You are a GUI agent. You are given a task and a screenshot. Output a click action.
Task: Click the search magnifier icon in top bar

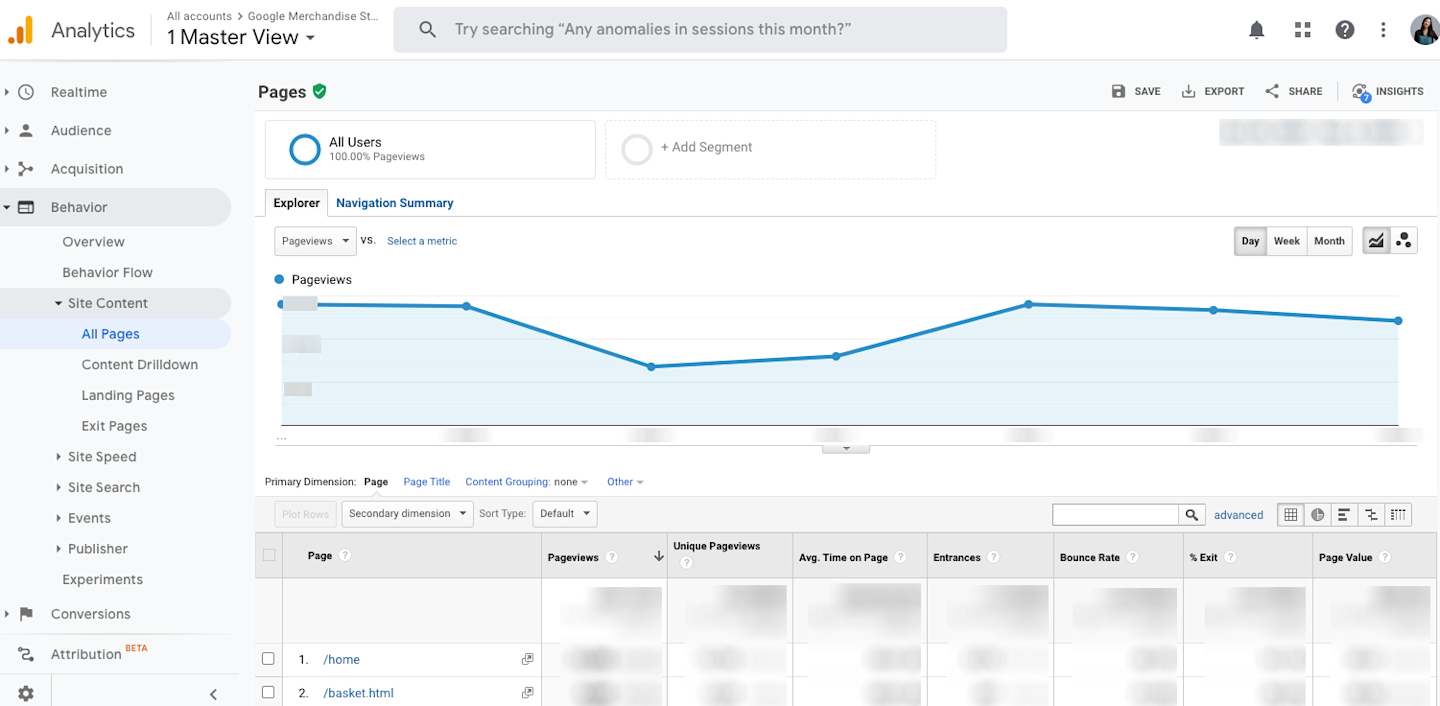click(x=427, y=30)
